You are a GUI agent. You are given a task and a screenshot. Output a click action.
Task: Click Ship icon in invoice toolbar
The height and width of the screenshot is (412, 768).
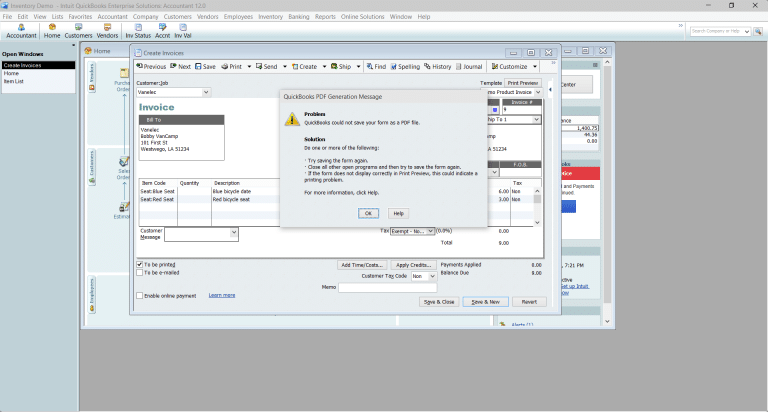(x=341, y=67)
